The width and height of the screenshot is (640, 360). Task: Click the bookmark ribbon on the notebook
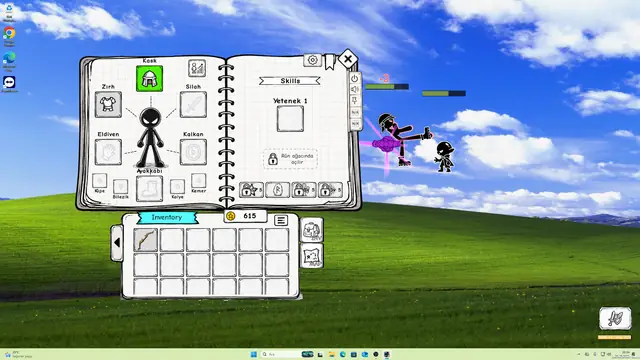330,62
